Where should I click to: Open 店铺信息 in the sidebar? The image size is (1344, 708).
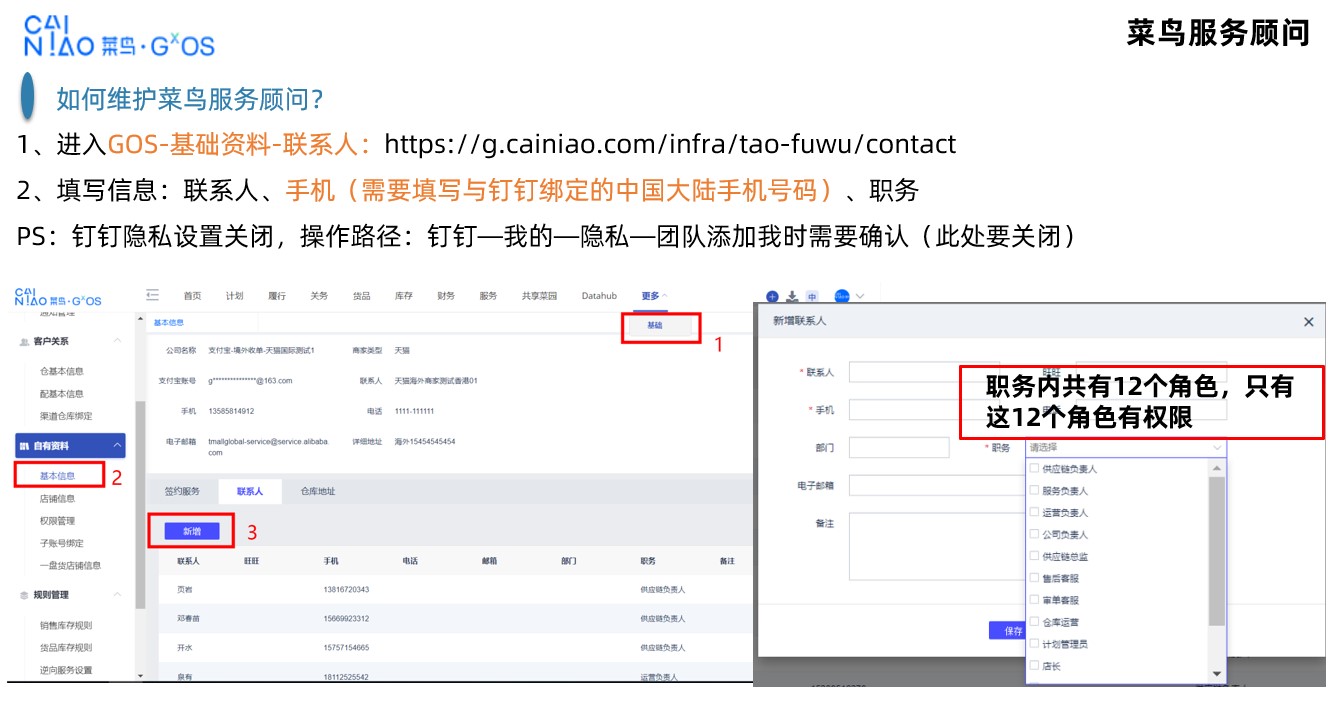pos(57,498)
